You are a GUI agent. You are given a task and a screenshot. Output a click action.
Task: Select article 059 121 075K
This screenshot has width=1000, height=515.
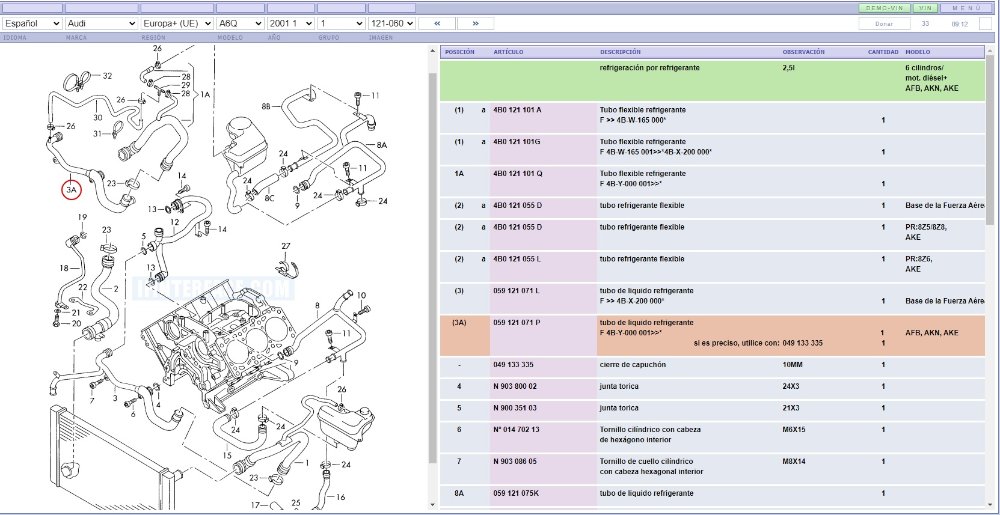(516, 493)
